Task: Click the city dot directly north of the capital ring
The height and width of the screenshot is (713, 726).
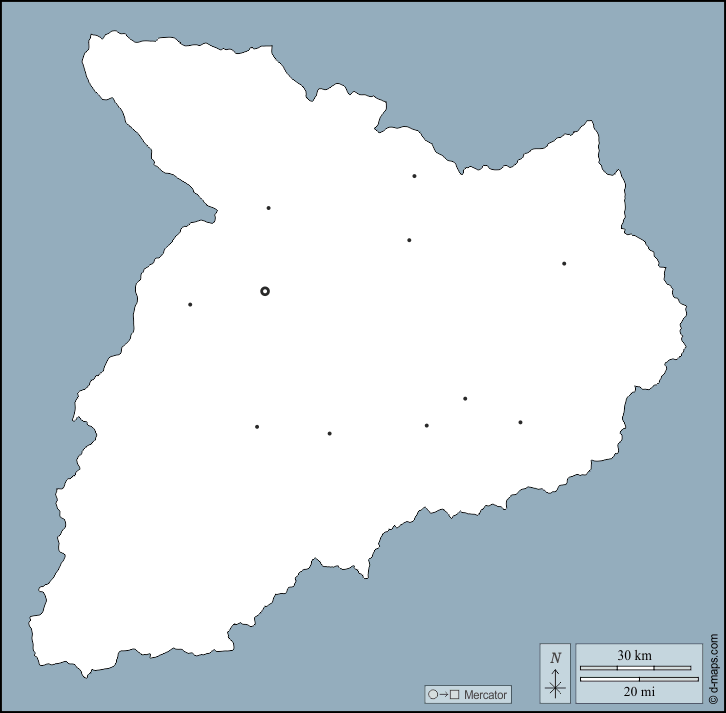Action: click(x=268, y=208)
